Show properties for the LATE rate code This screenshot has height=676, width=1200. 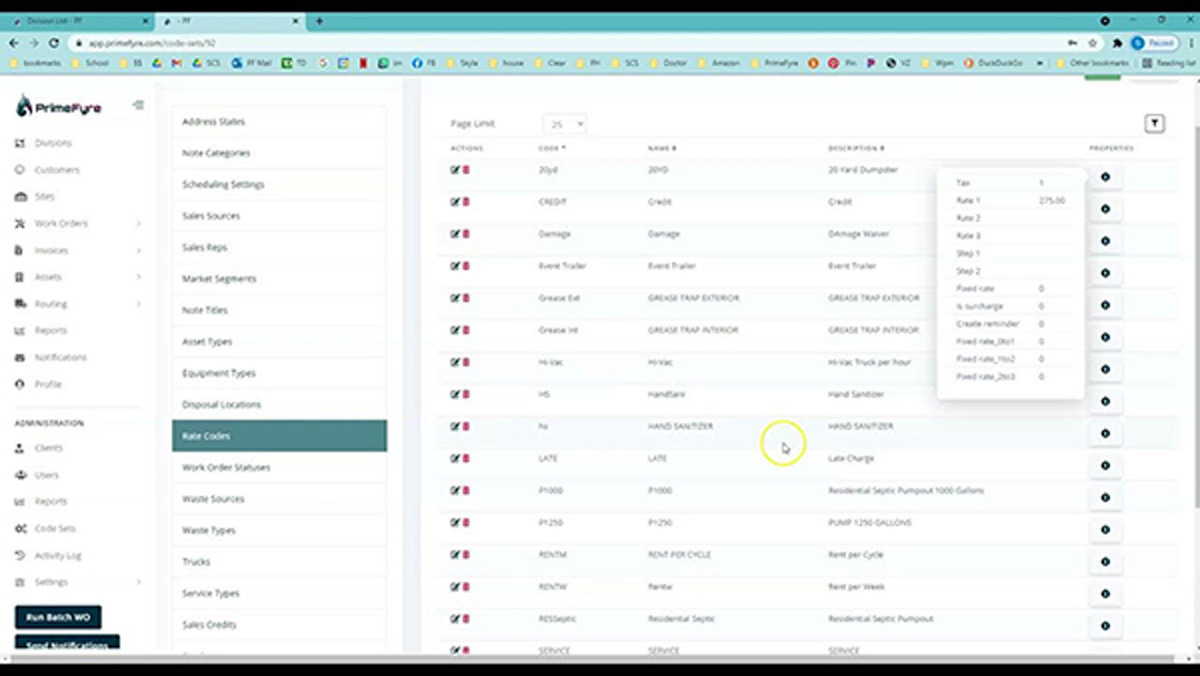[x=1105, y=465]
